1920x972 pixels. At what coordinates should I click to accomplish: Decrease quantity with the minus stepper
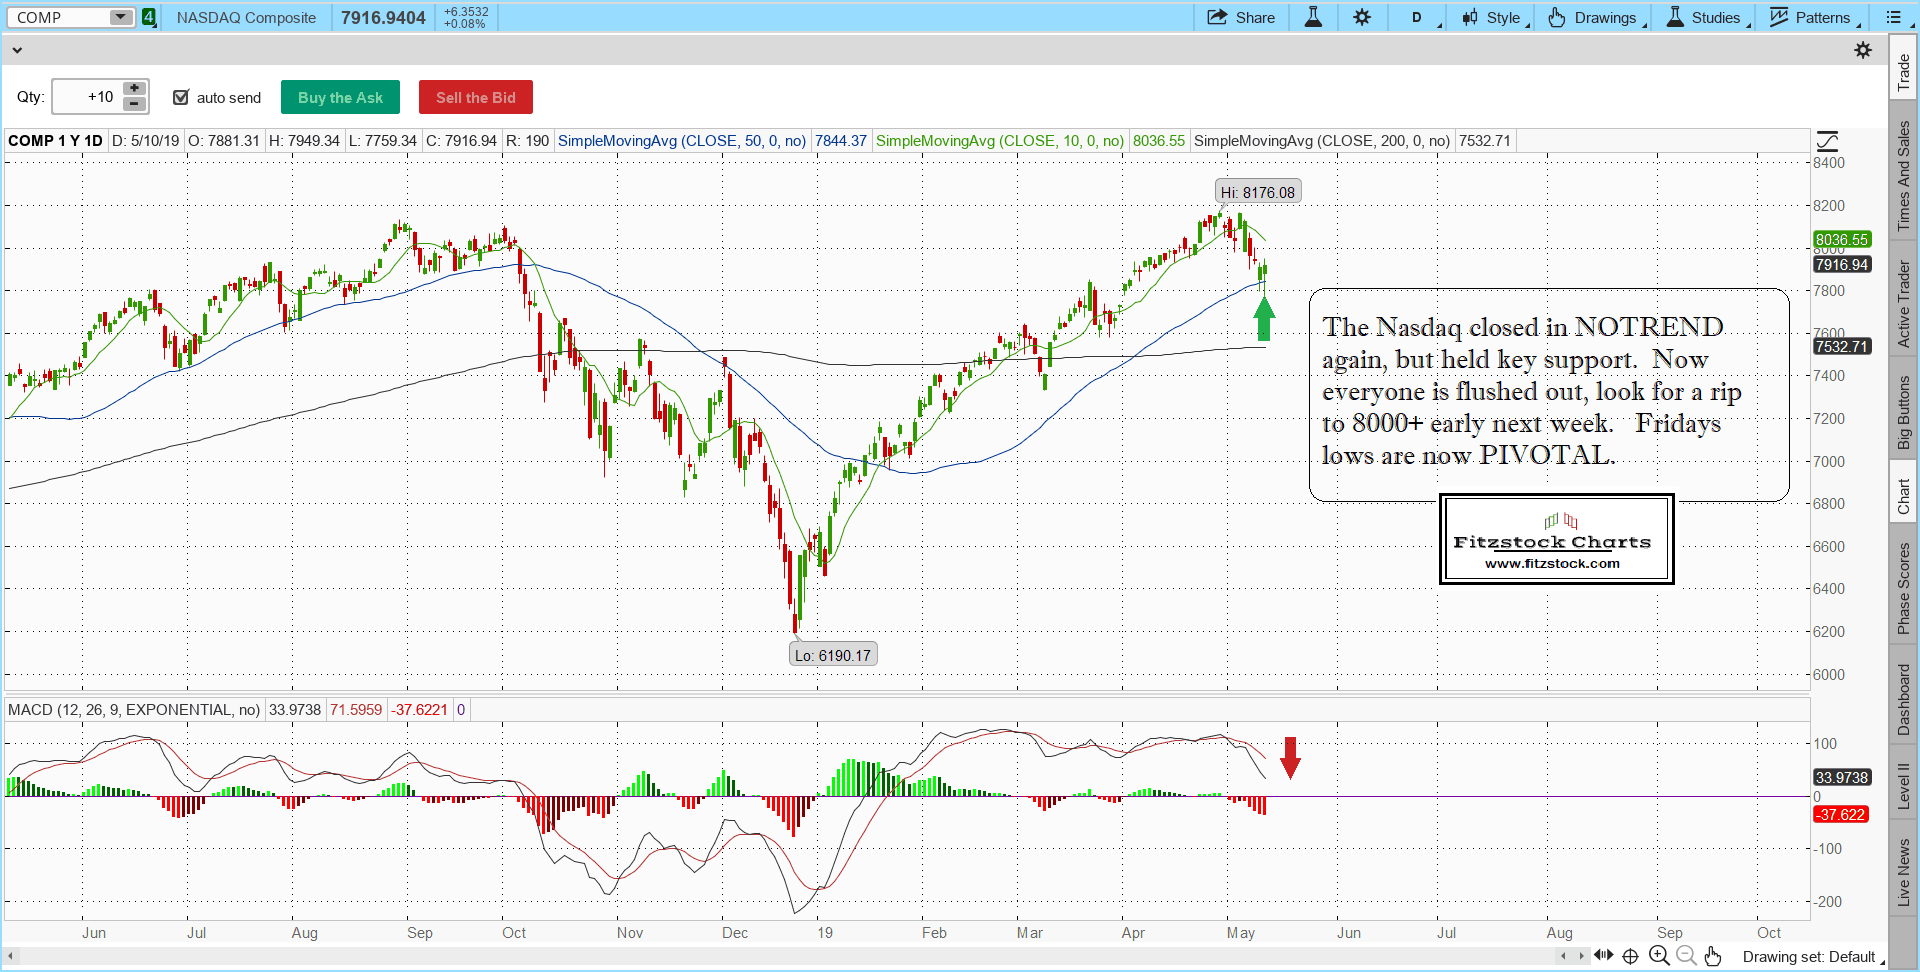[x=135, y=104]
